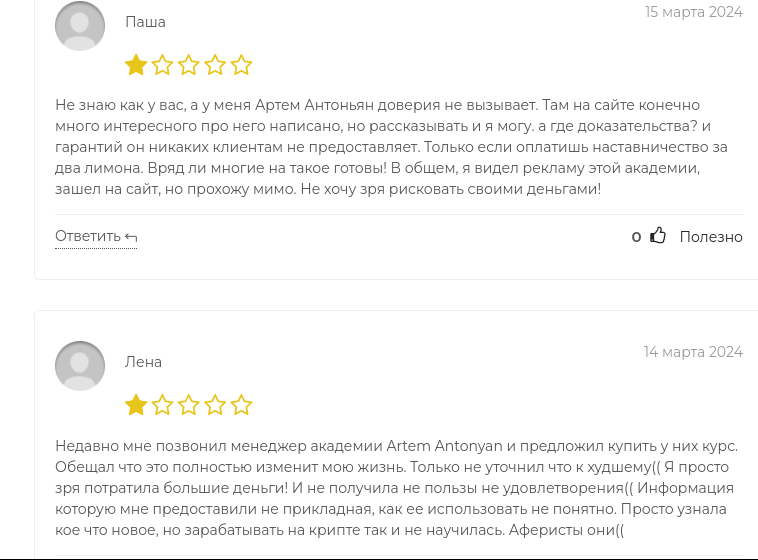Click the username Паша
This screenshot has height=560, width=758.
[145, 22]
